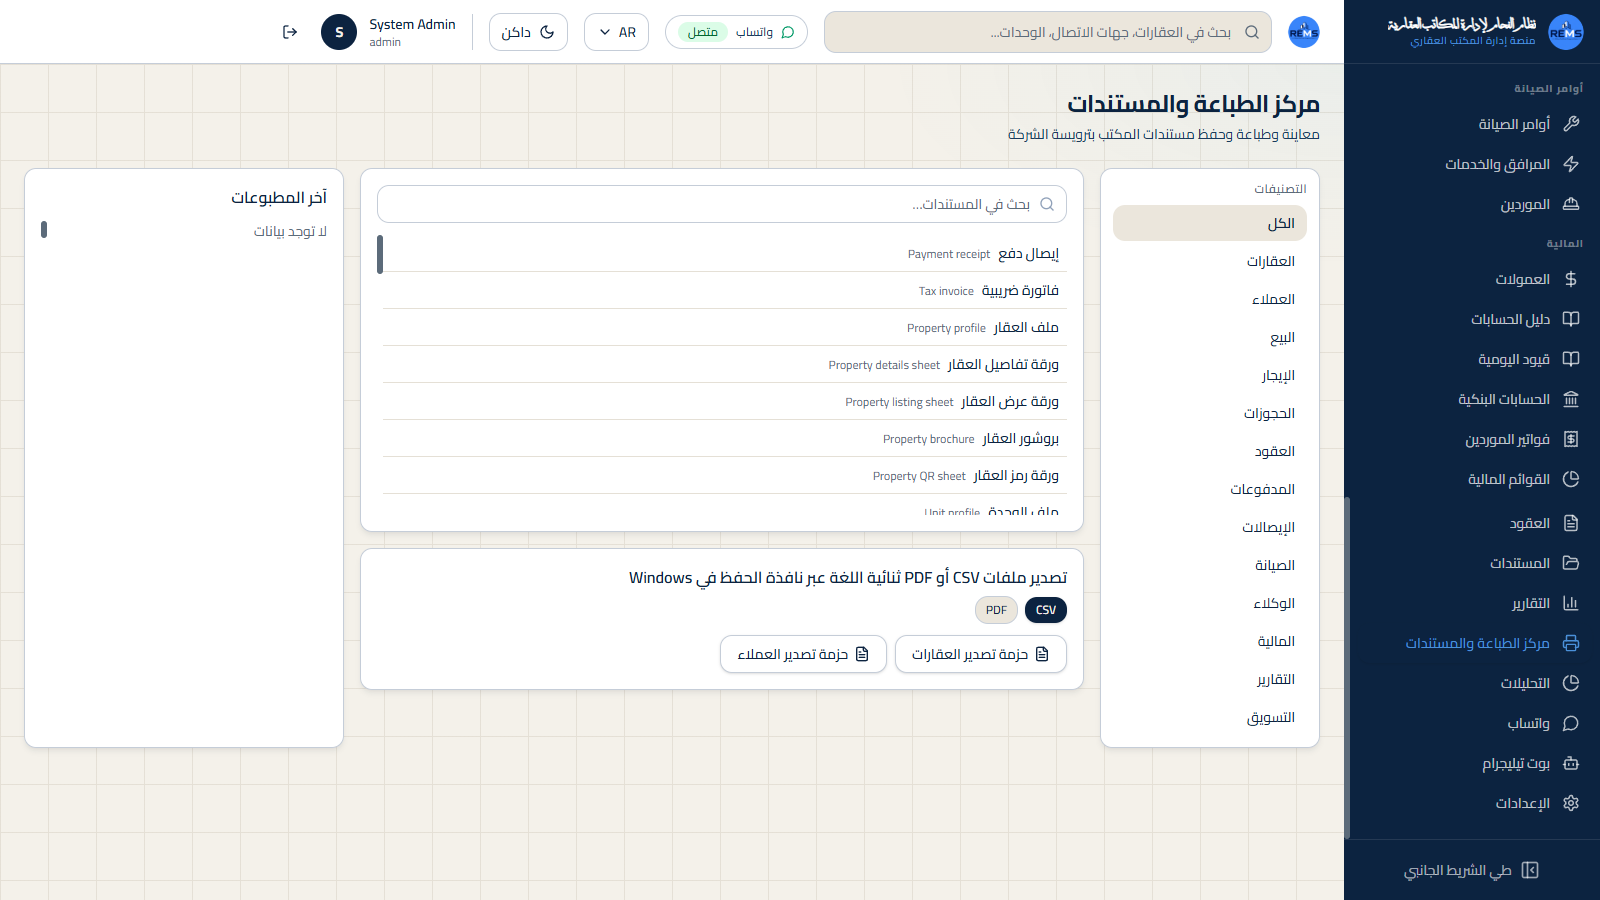Toggle dark mode button

(x=528, y=32)
